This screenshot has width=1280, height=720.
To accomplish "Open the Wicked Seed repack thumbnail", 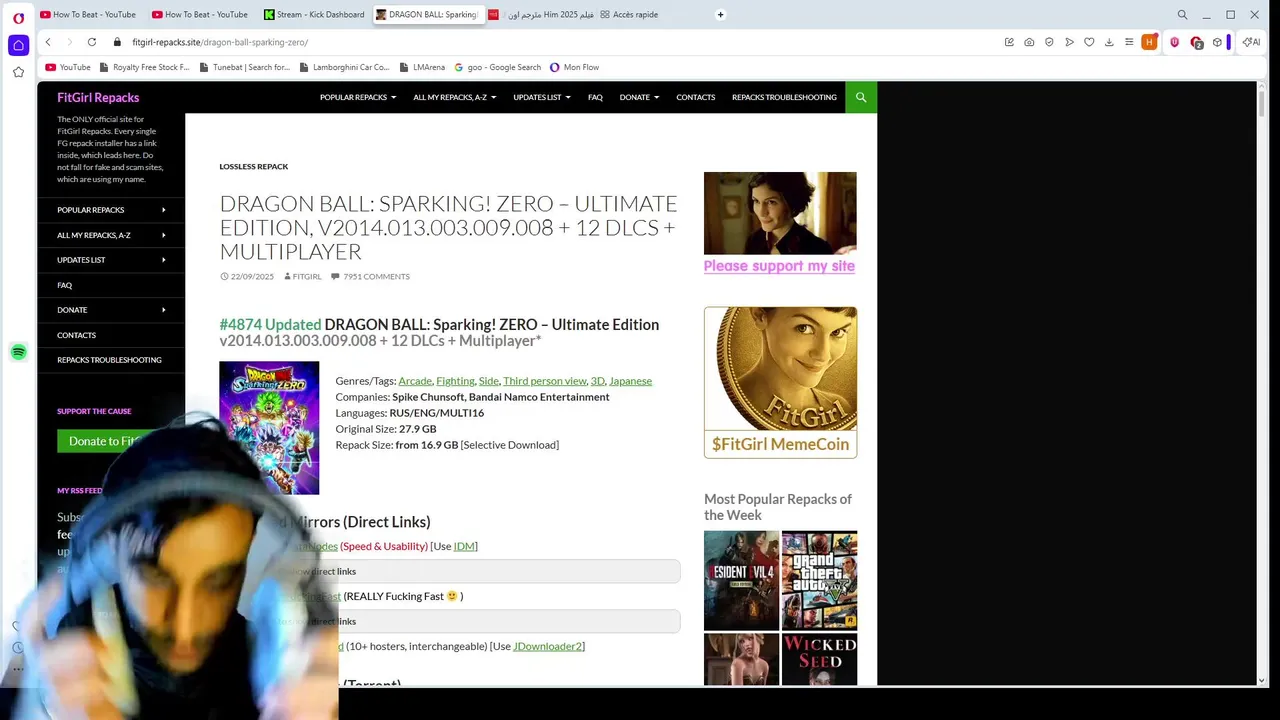I will click(x=819, y=659).
